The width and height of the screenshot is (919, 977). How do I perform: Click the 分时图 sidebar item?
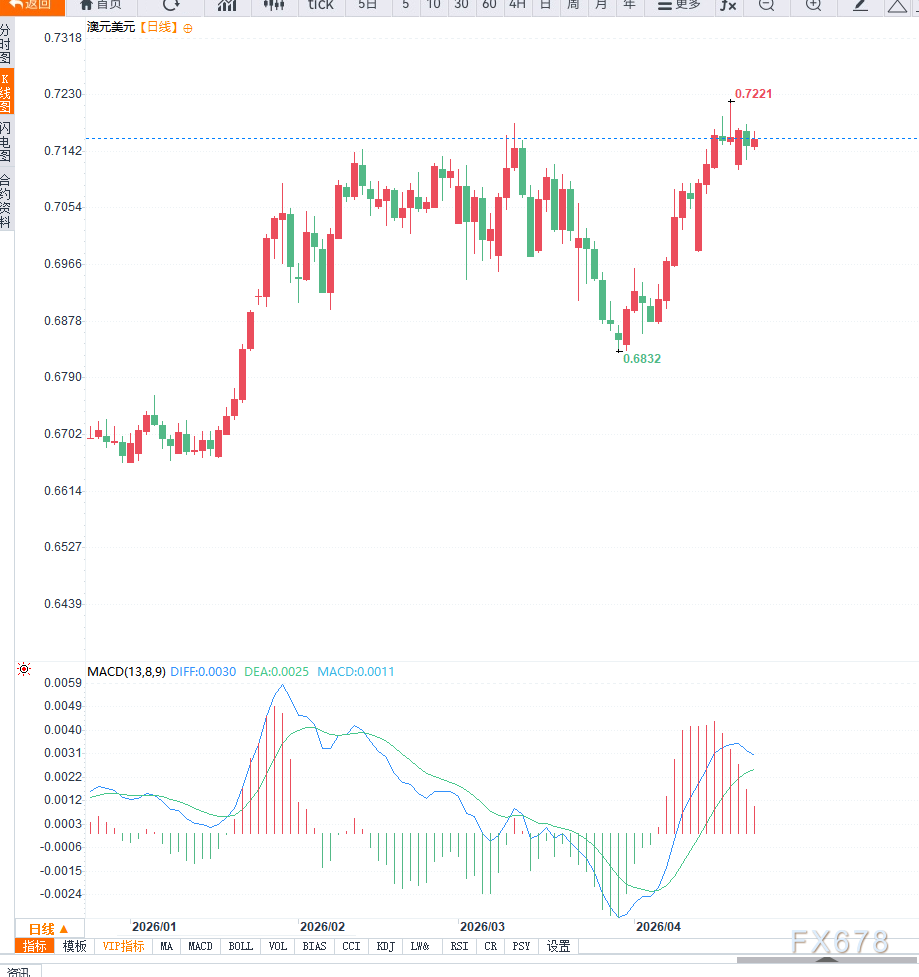tap(6, 44)
